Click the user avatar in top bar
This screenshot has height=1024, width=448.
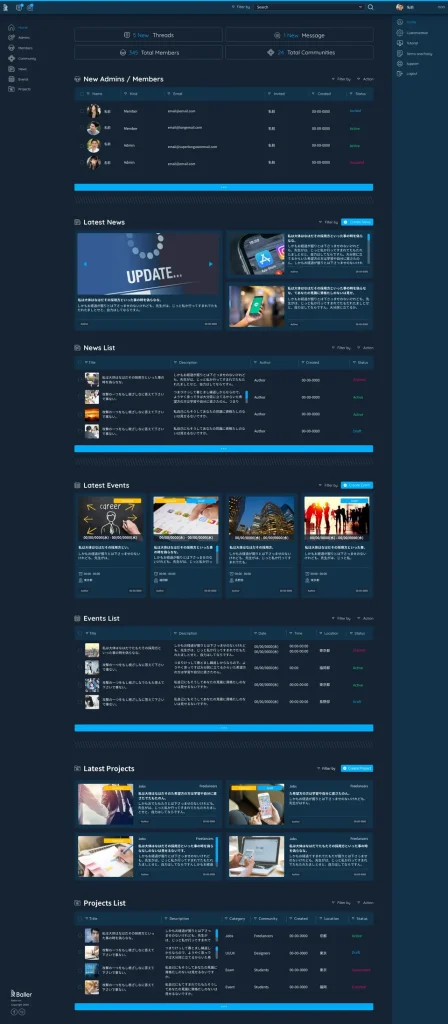point(400,7)
